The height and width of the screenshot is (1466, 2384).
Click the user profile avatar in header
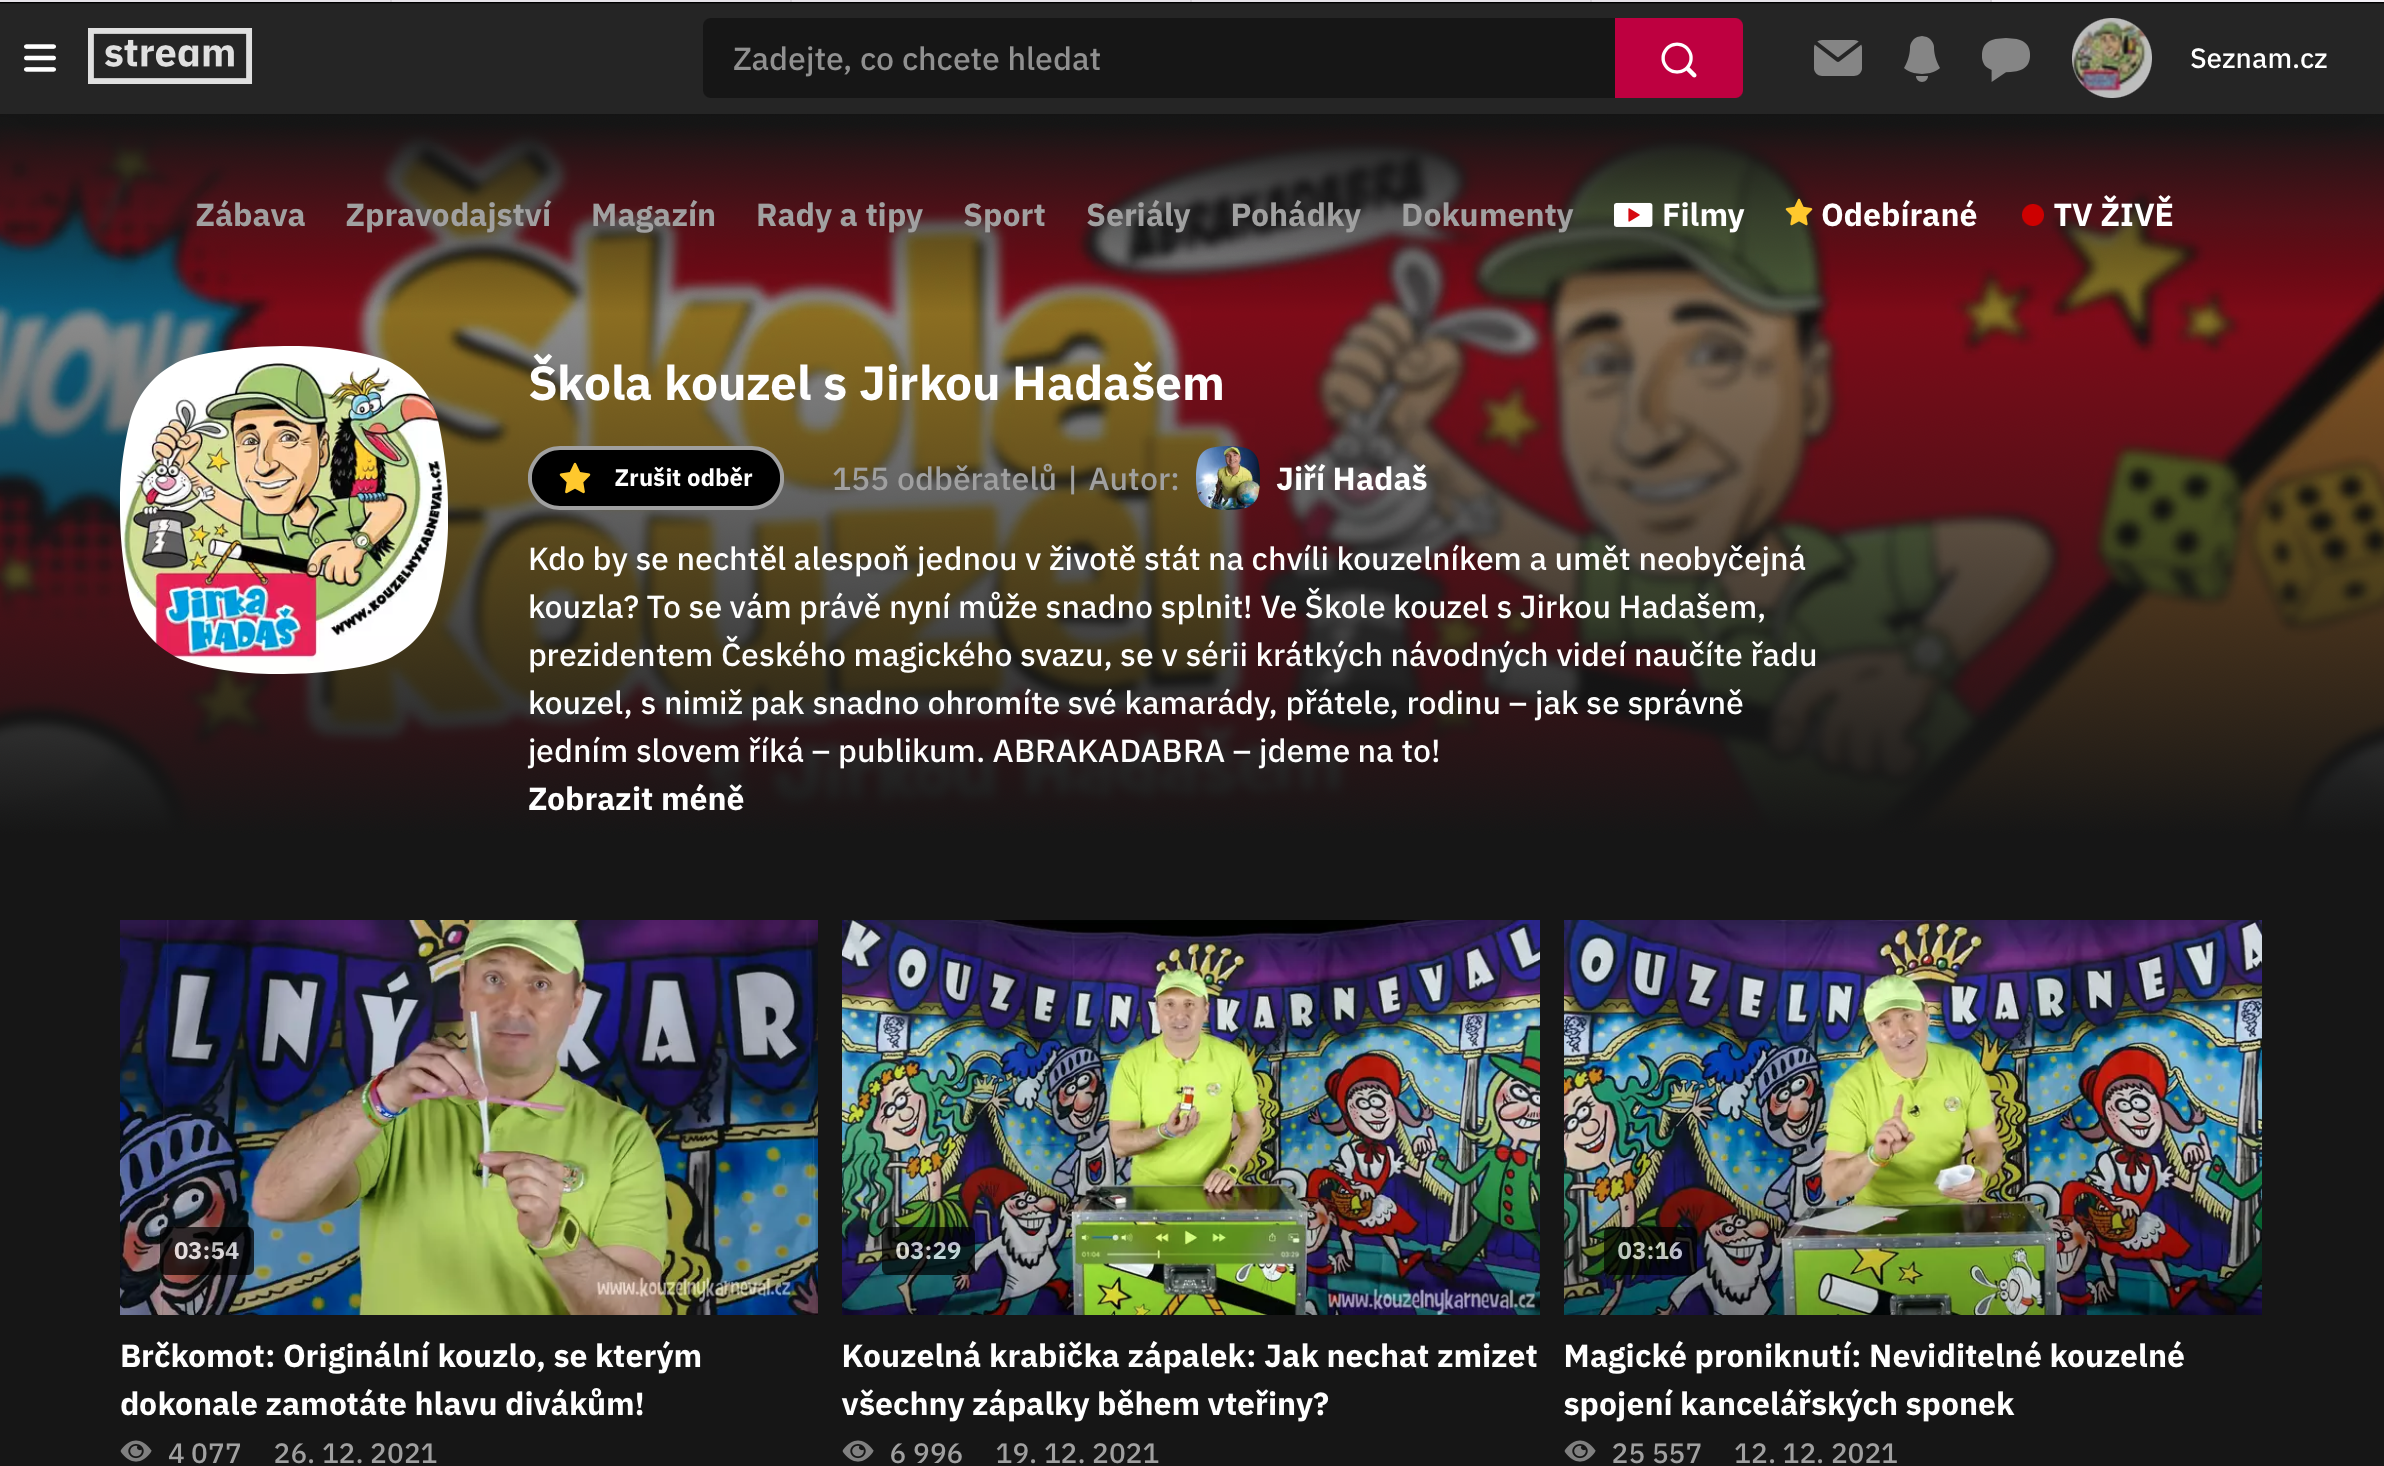2111,58
